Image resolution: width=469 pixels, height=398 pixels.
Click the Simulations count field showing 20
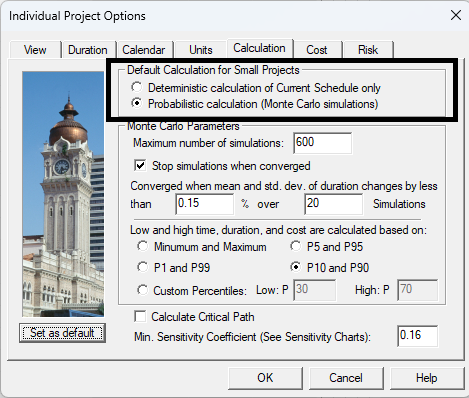(333, 204)
